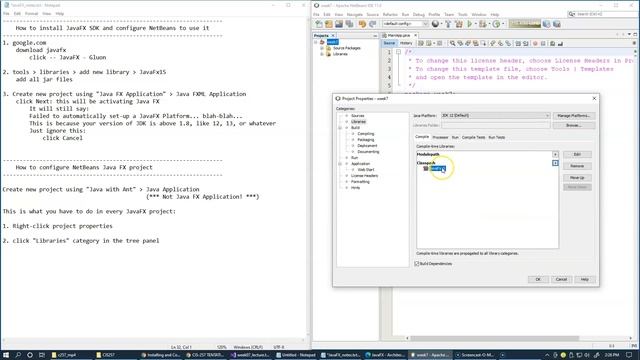
Task: Switch to the Processor tab
Action: (x=440, y=138)
